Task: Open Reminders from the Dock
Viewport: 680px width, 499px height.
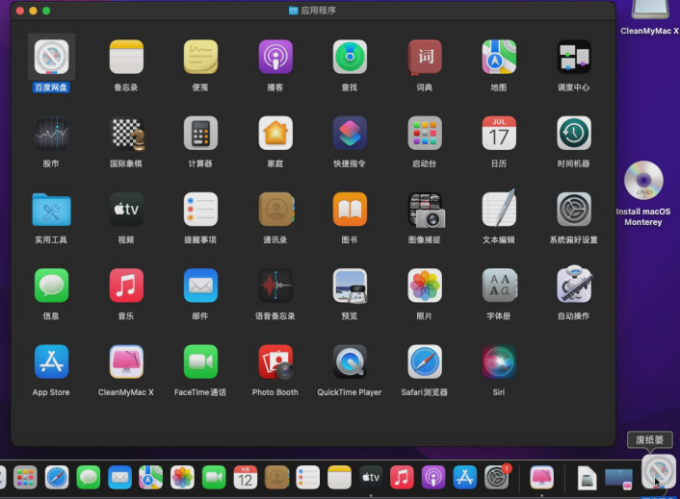Action: tap(308, 477)
